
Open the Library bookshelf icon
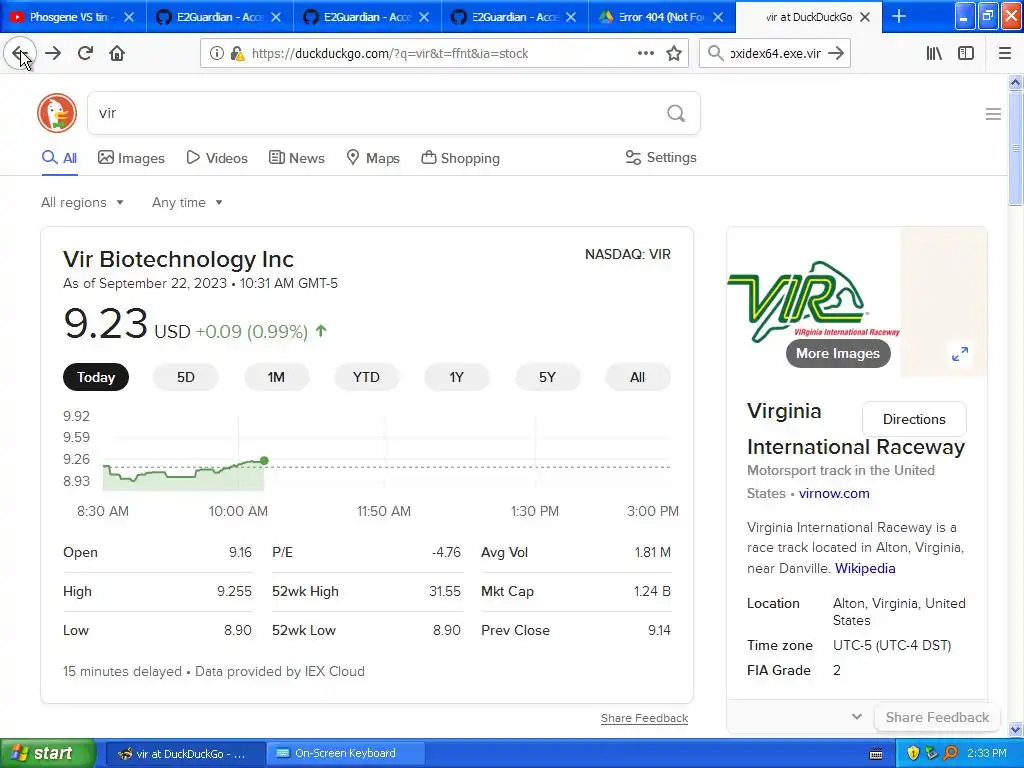(934, 54)
